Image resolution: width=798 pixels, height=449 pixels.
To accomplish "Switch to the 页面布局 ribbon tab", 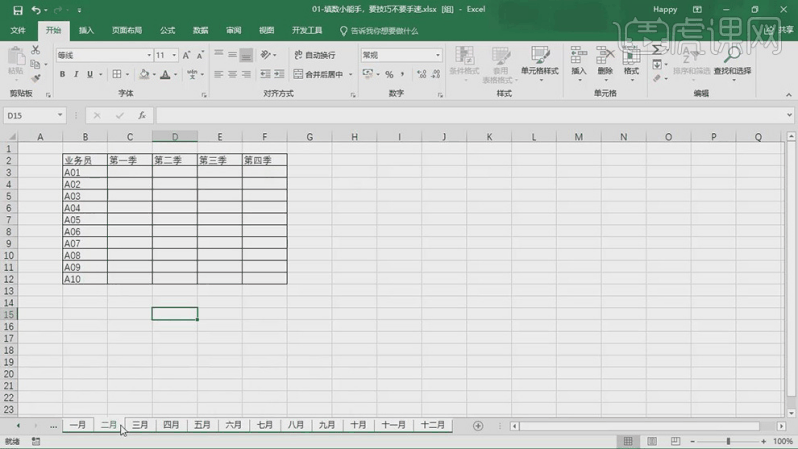I will [x=127, y=31].
